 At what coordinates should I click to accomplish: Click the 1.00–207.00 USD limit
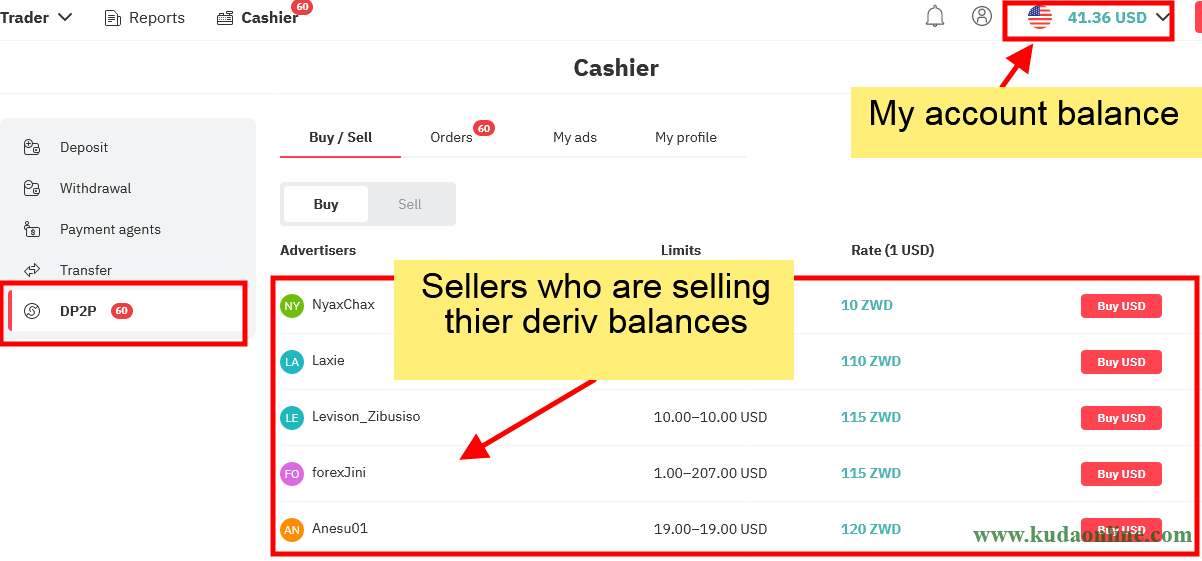pyautogui.click(x=710, y=473)
